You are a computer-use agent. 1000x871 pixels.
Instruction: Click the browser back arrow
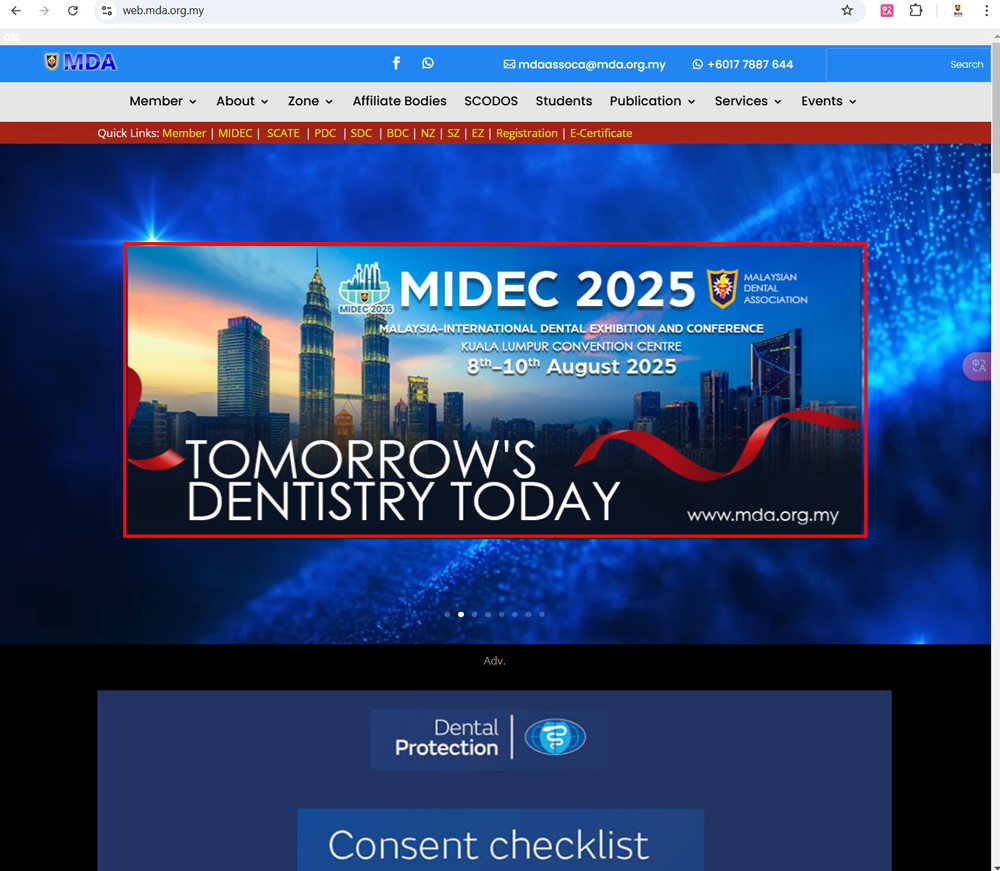[16, 11]
